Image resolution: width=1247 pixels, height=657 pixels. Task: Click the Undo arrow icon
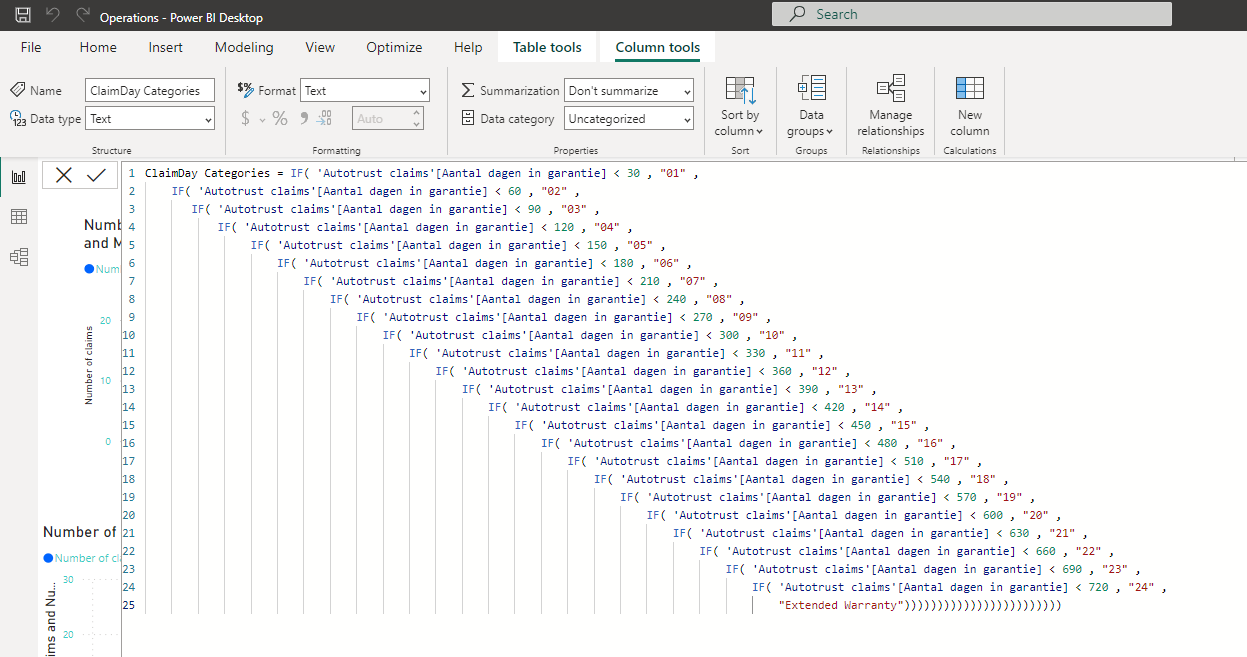(53, 16)
